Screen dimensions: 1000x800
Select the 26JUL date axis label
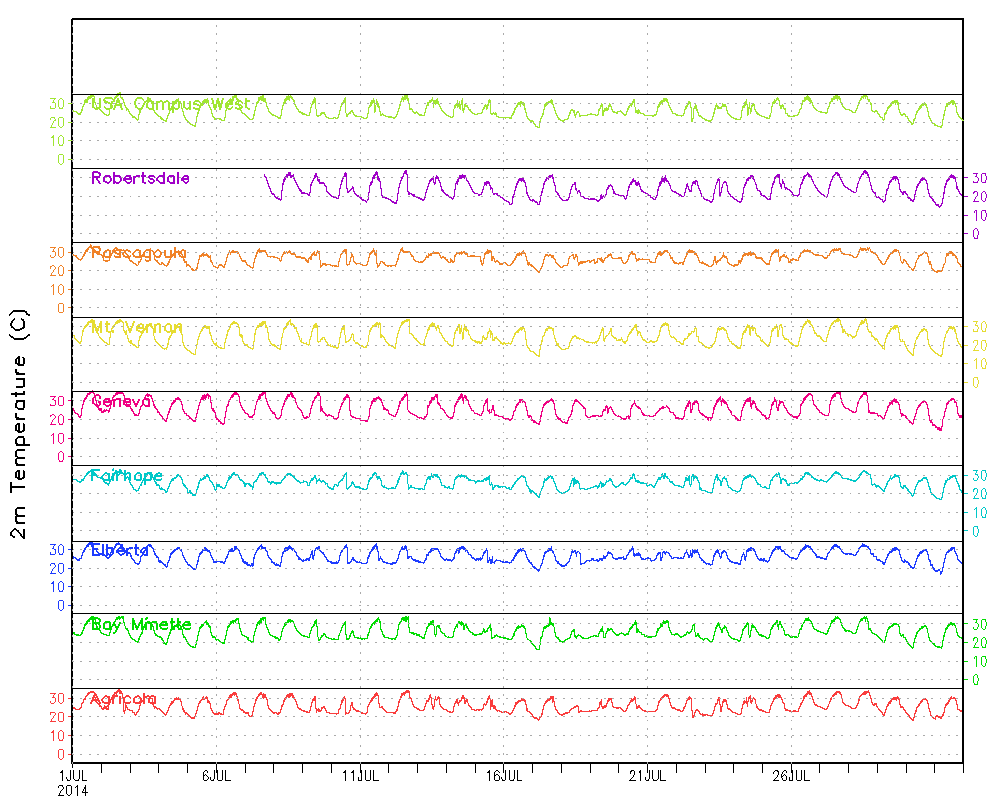coord(791,775)
